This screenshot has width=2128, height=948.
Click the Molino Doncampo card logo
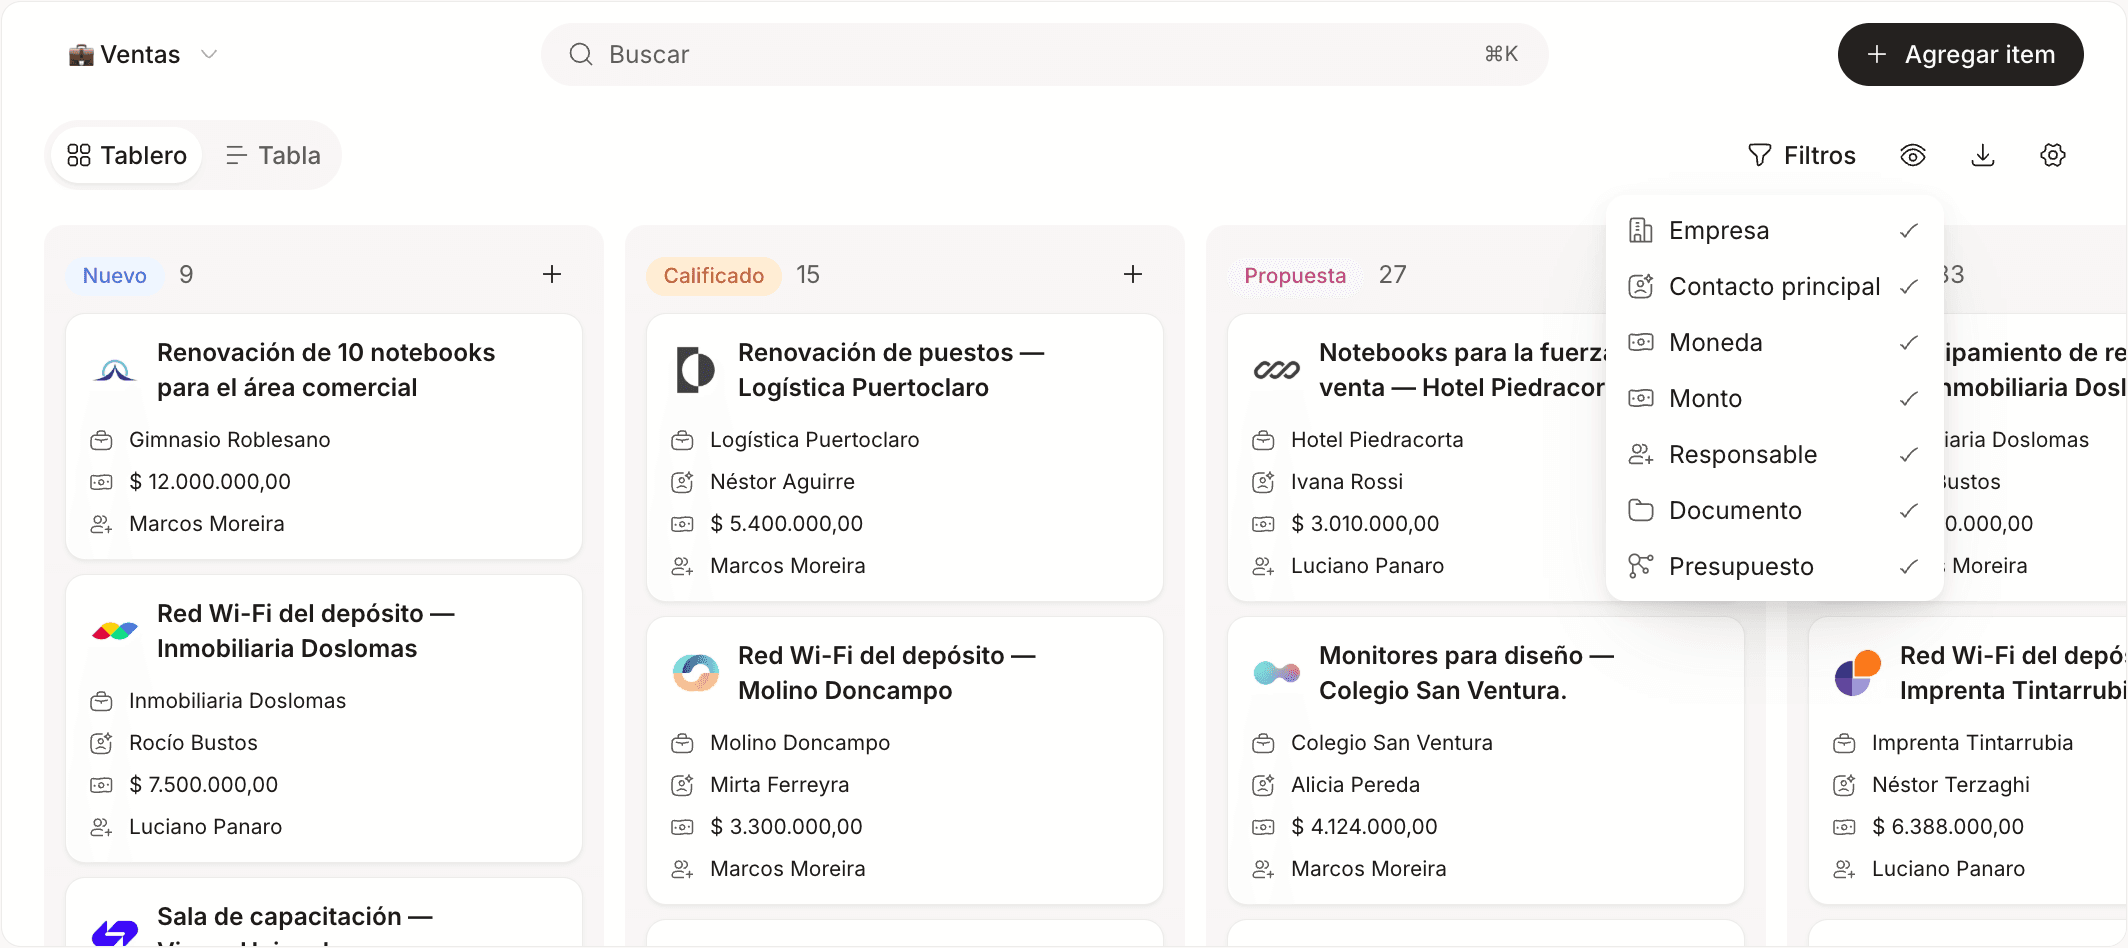[x=696, y=673]
